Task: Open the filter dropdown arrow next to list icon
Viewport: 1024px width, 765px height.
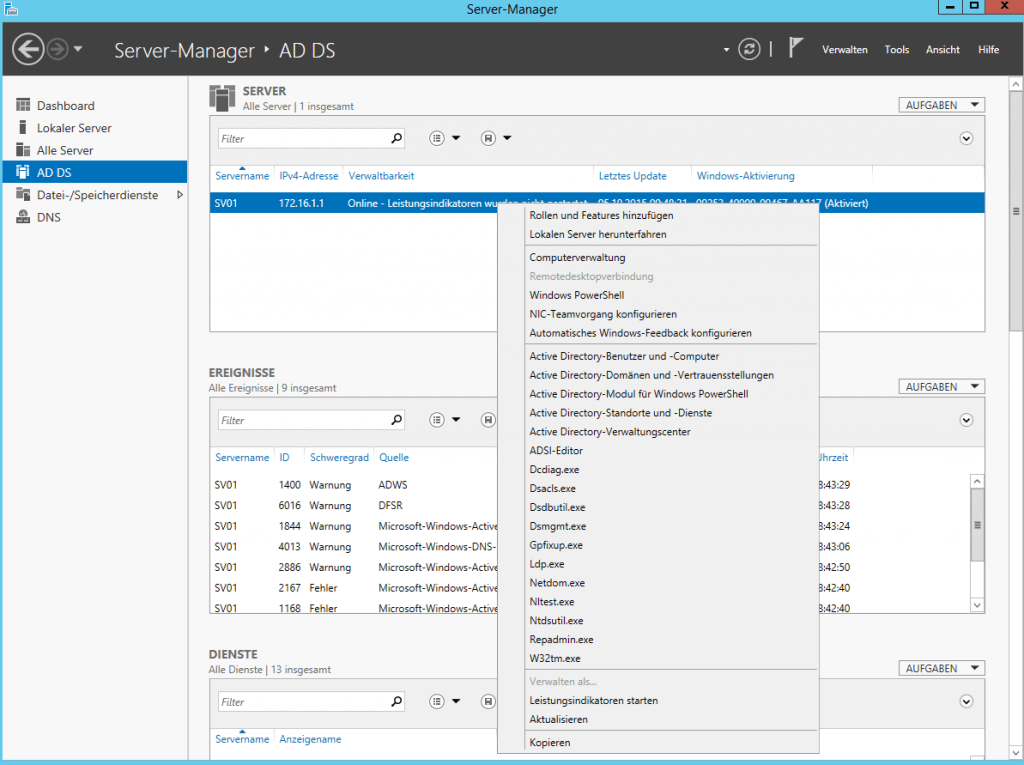Action: click(456, 137)
